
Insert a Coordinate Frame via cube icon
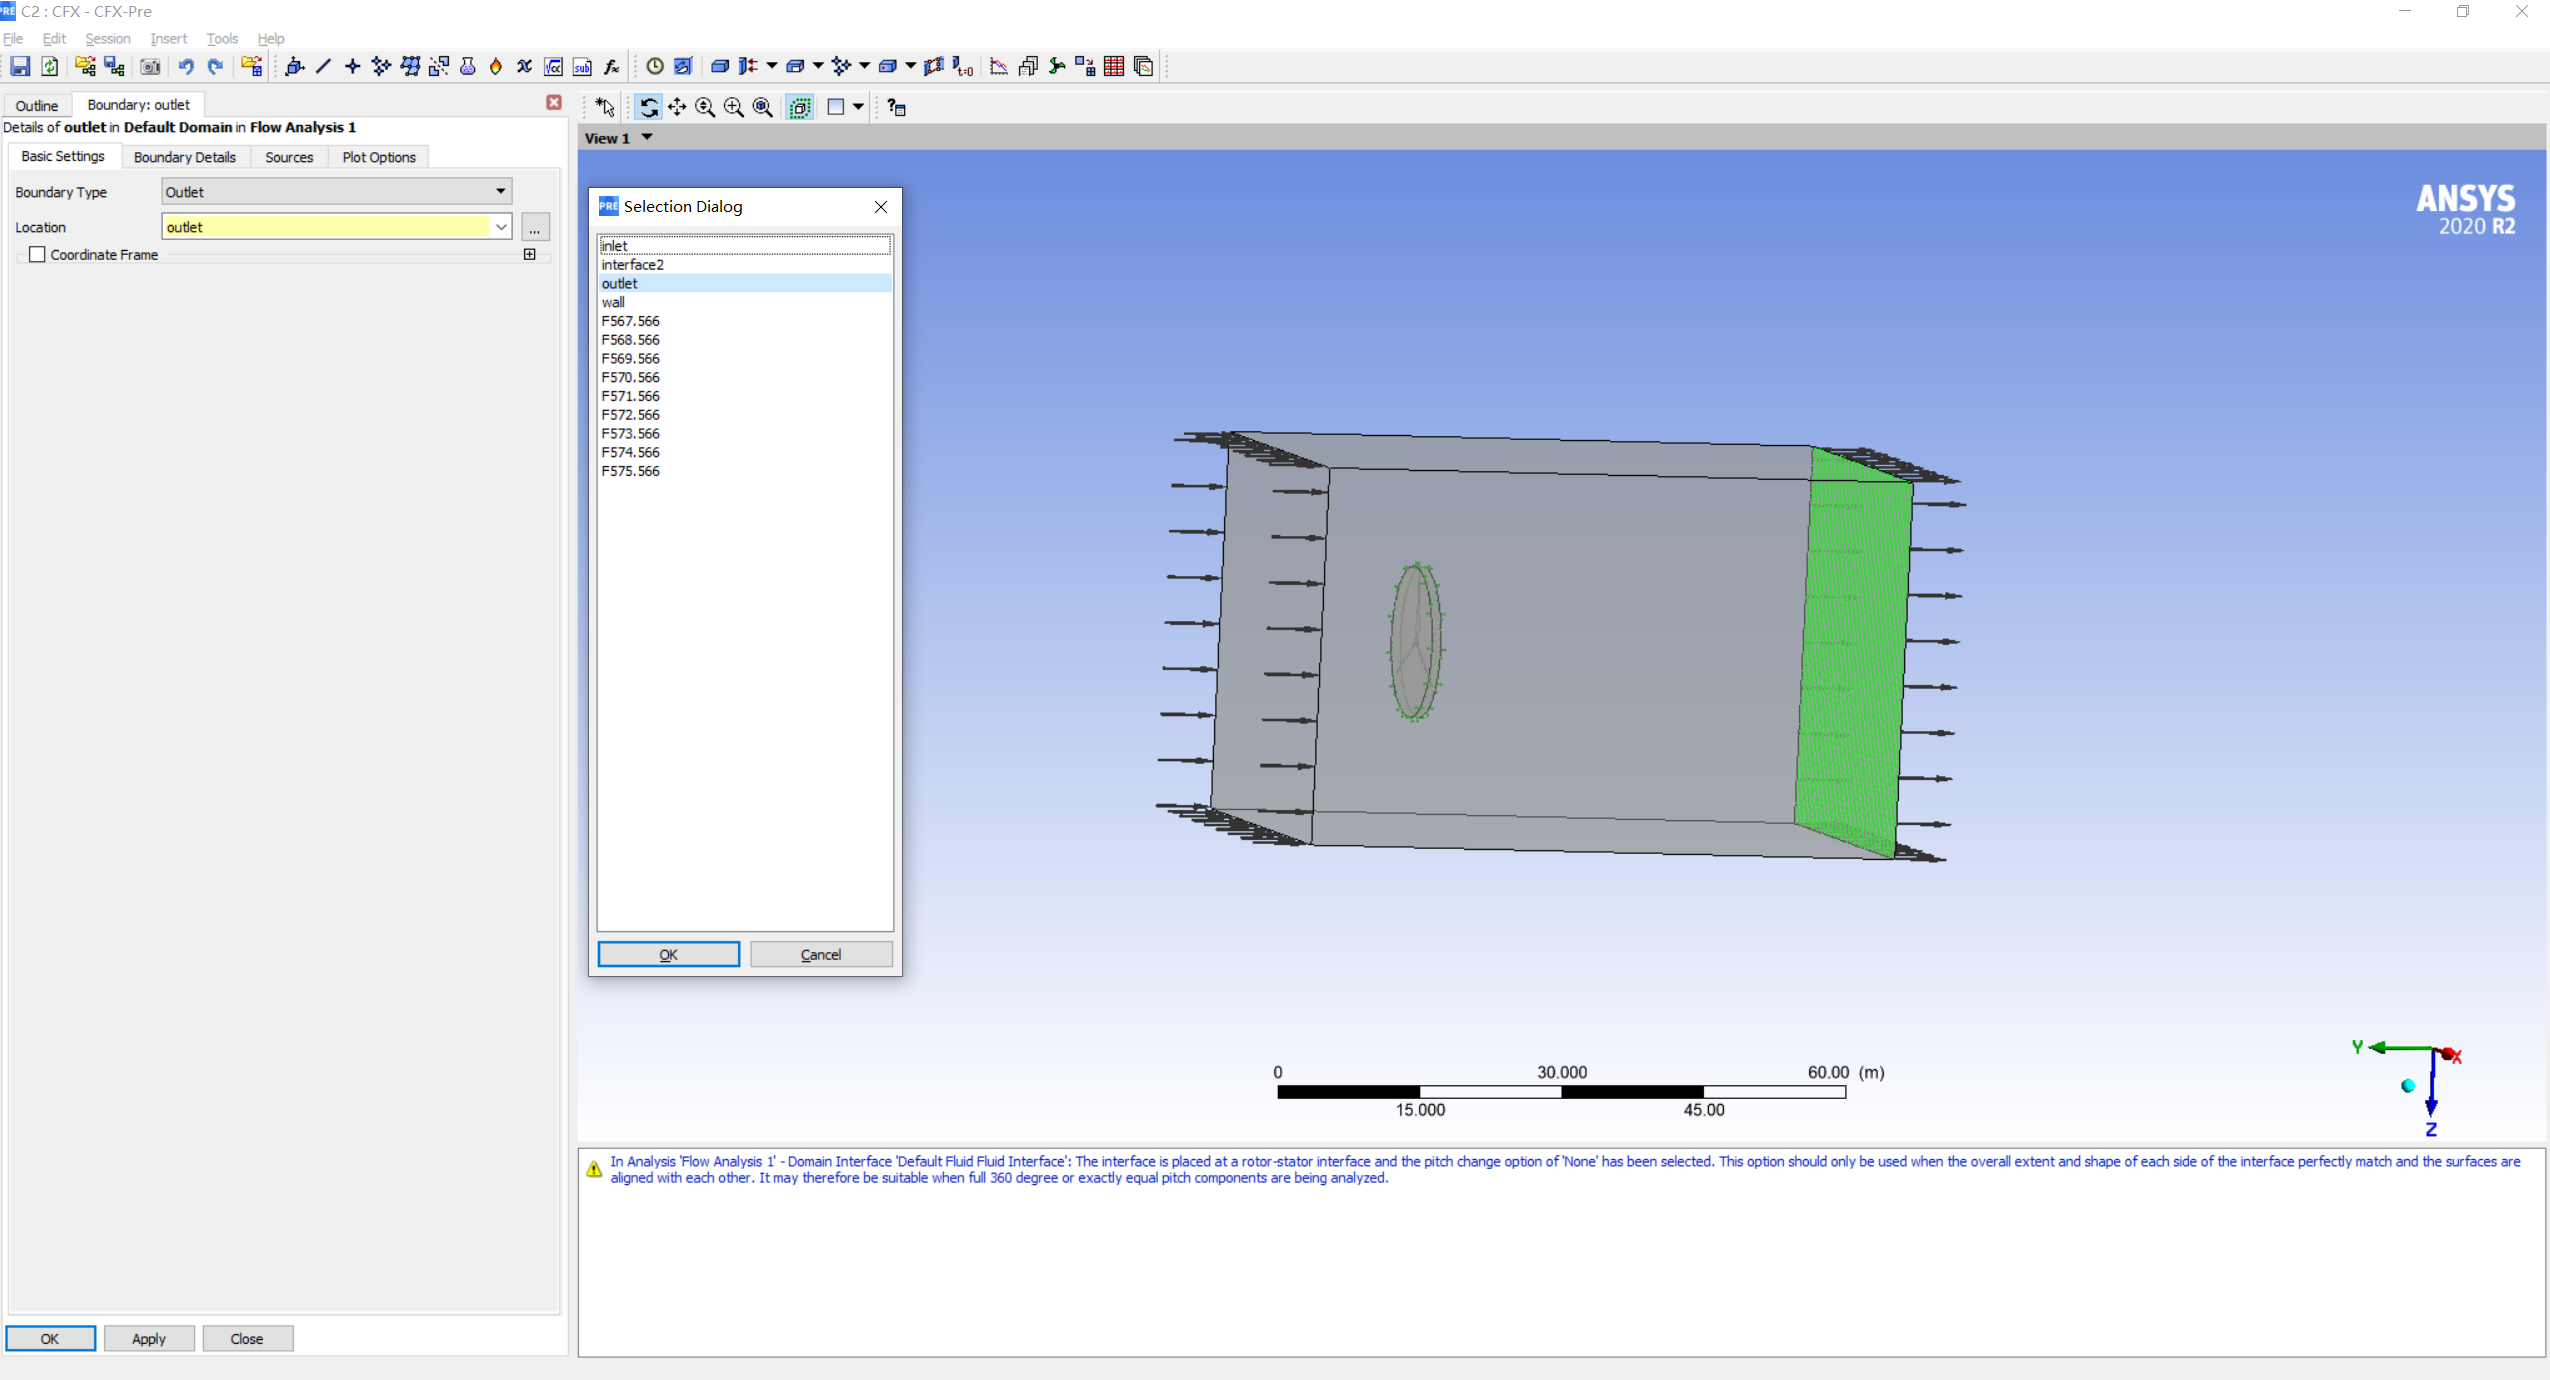tap(294, 66)
